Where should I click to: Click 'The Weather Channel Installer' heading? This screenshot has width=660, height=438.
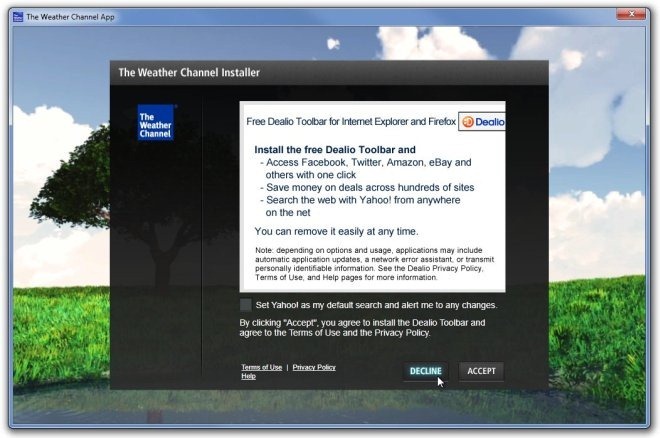tap(189, 72)
